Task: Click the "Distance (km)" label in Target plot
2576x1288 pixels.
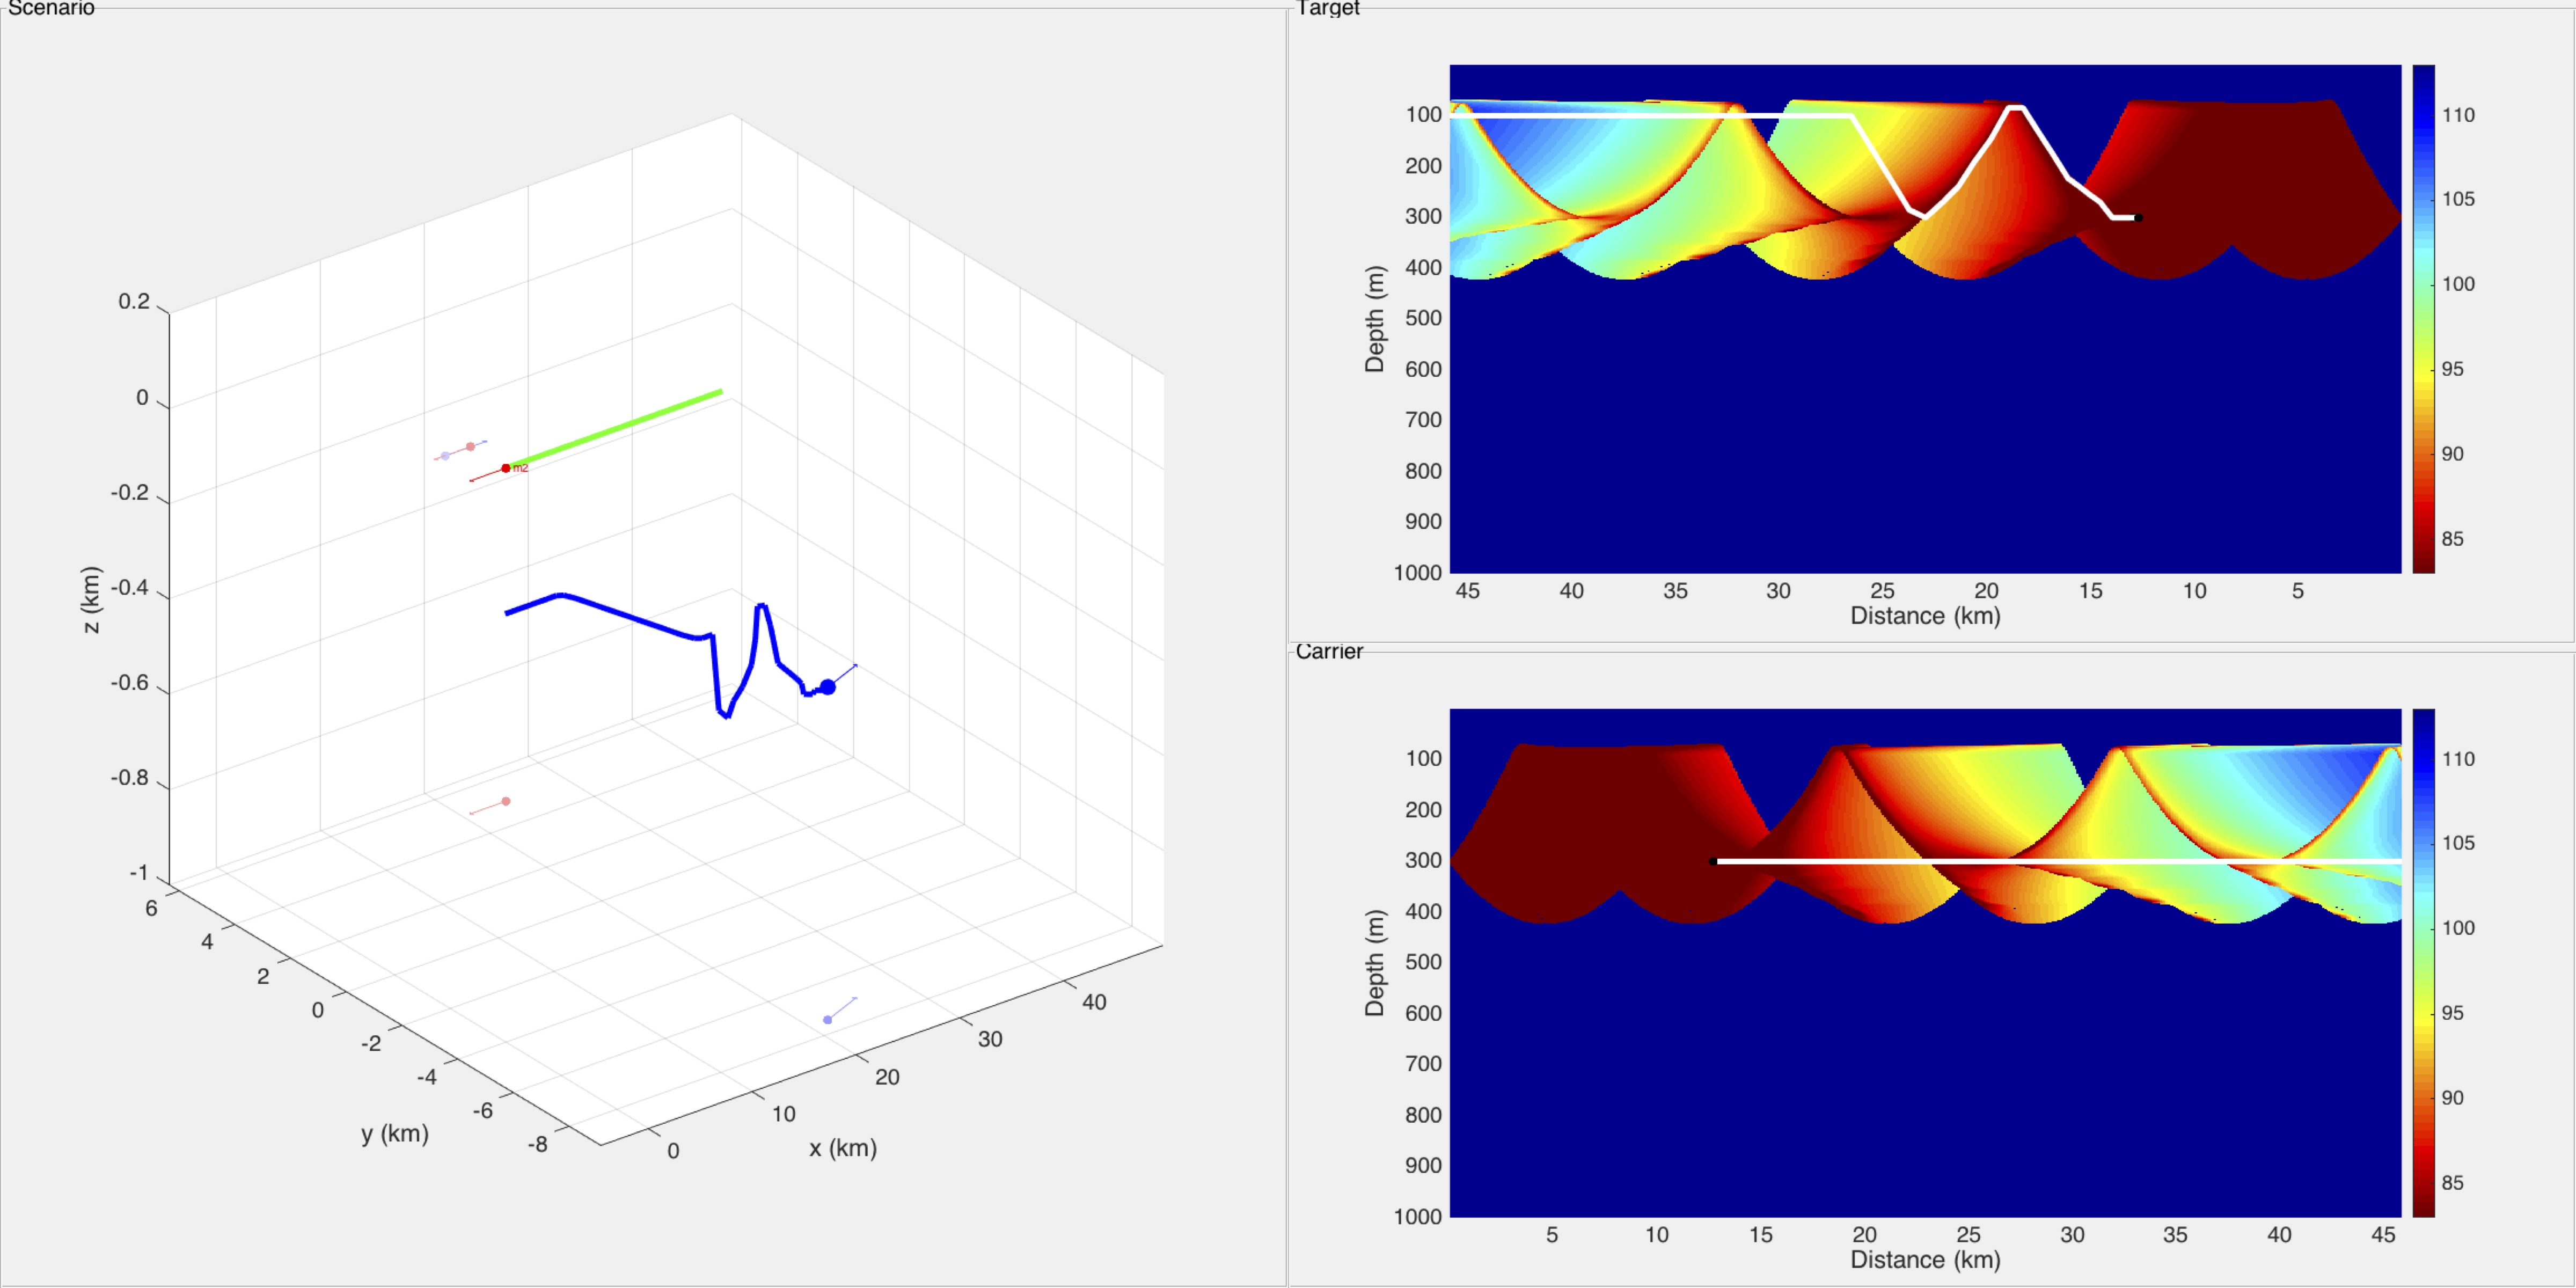Action: (1925, 616)
